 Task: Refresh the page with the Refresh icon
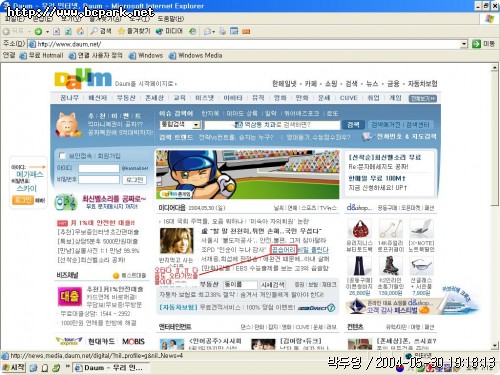coord(68,31)
